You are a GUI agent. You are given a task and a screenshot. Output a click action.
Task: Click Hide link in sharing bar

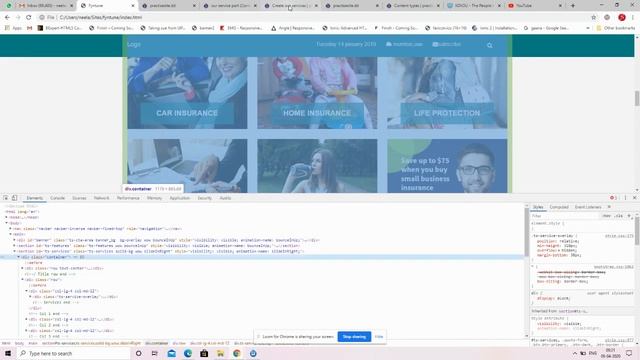click(x=379, y=337)
